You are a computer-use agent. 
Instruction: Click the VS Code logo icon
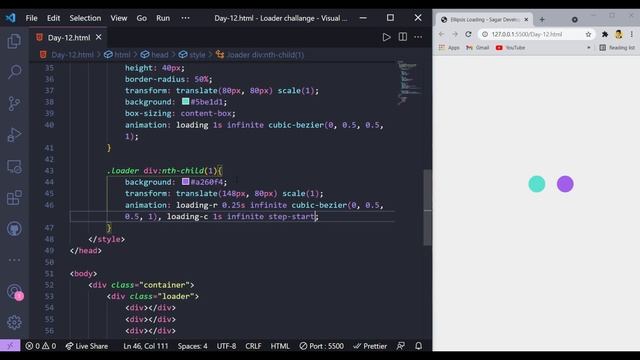pos(11,18)
